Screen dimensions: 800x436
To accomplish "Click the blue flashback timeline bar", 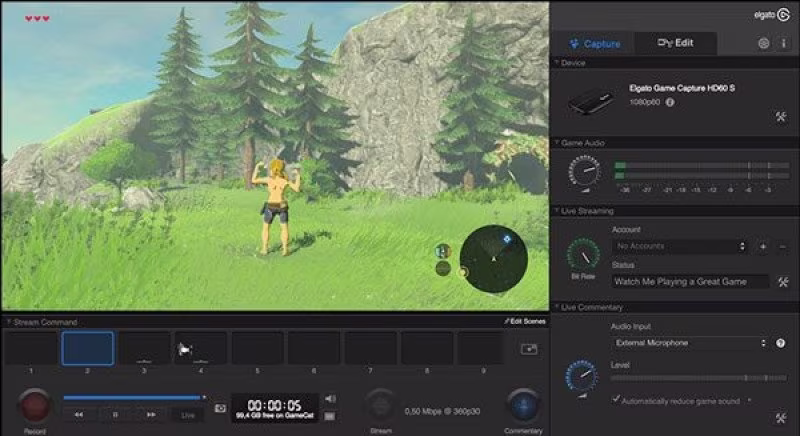I will 132,397.
